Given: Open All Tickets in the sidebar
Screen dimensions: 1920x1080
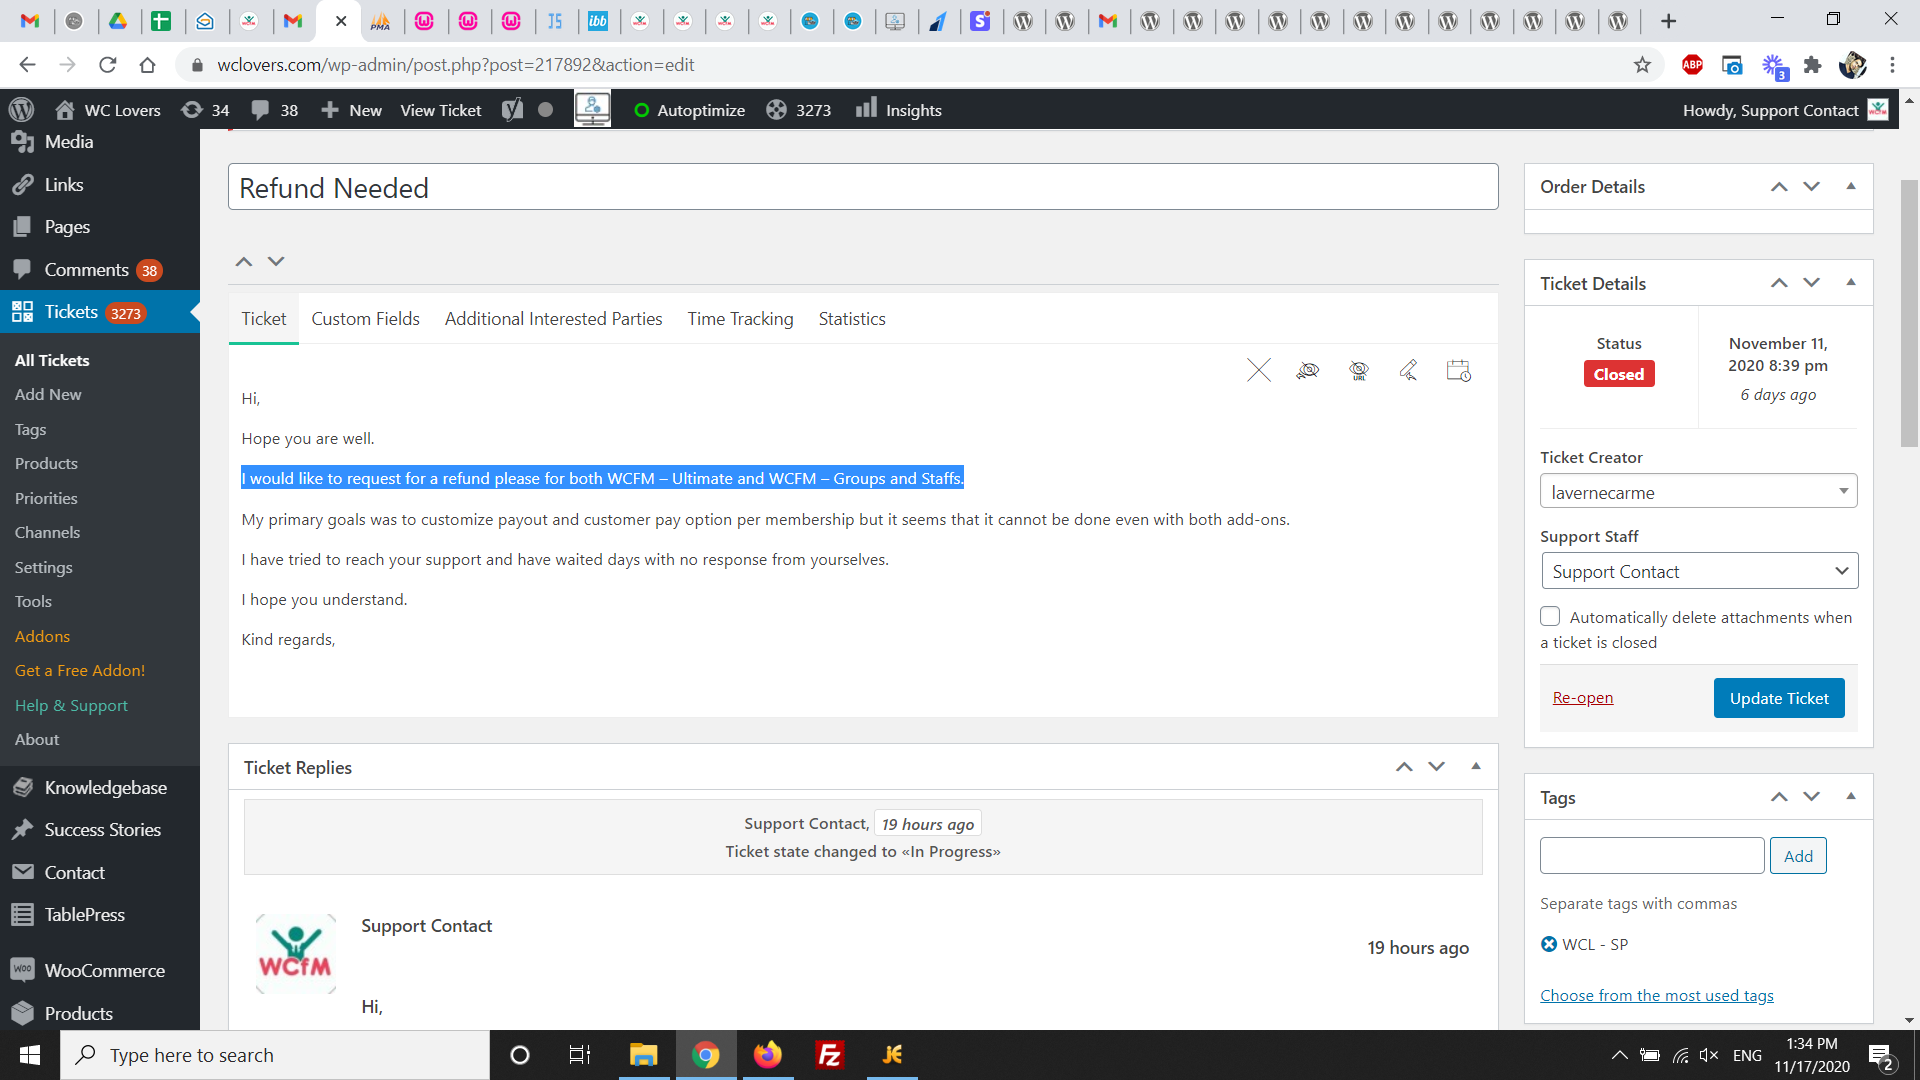Looking at the screenshot, I should (52, 360).
